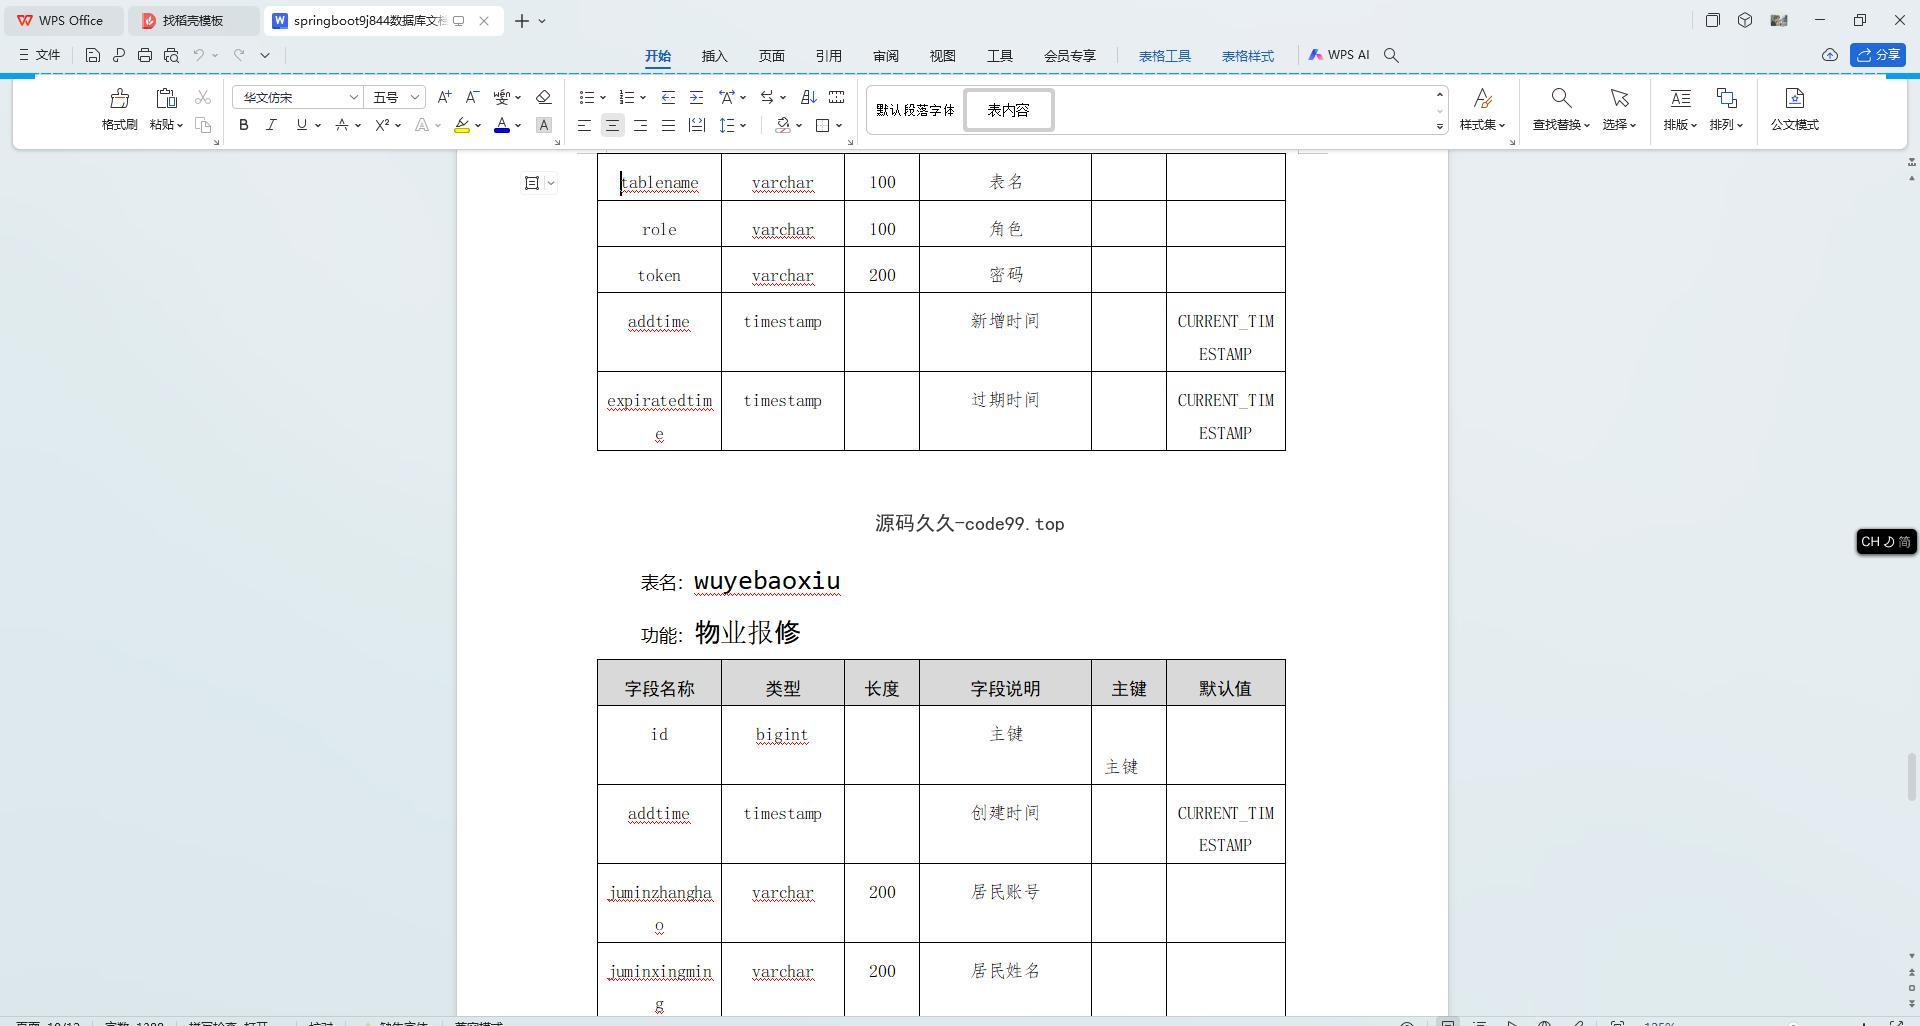Expand the numbered list dropdown arrow
1920x1026 pixels.
point(643,98)
